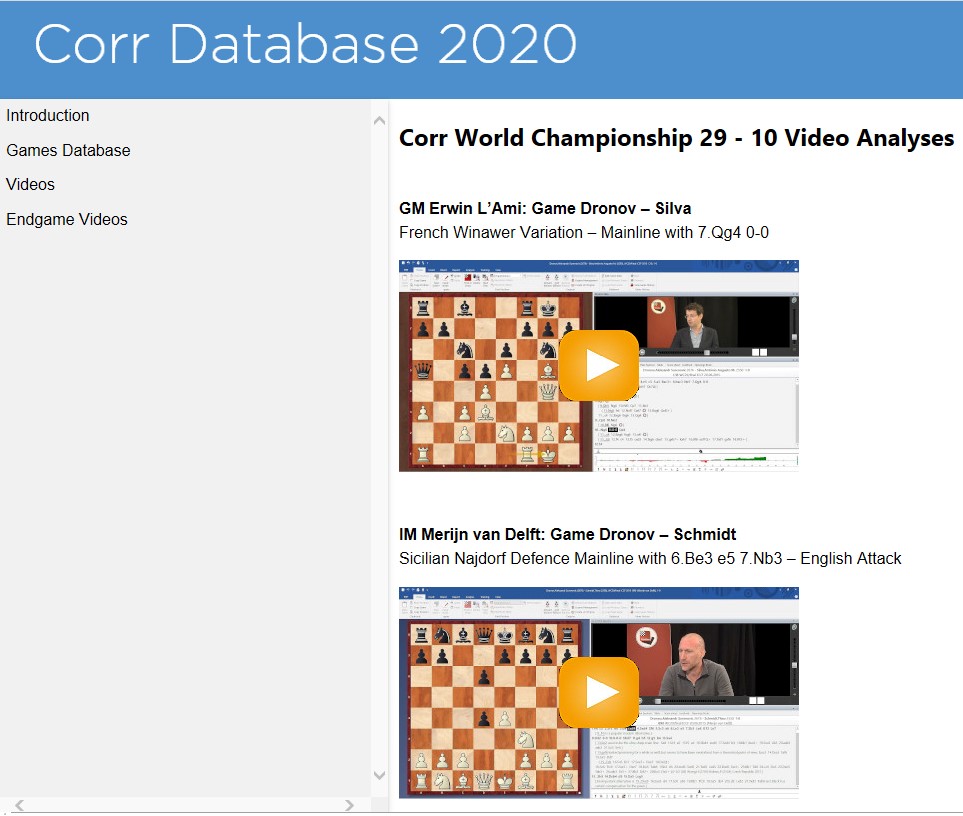Click Merijn van Delft's webcam picture
963x816 pixels.
pyautogui.click(x=694, y=660)
